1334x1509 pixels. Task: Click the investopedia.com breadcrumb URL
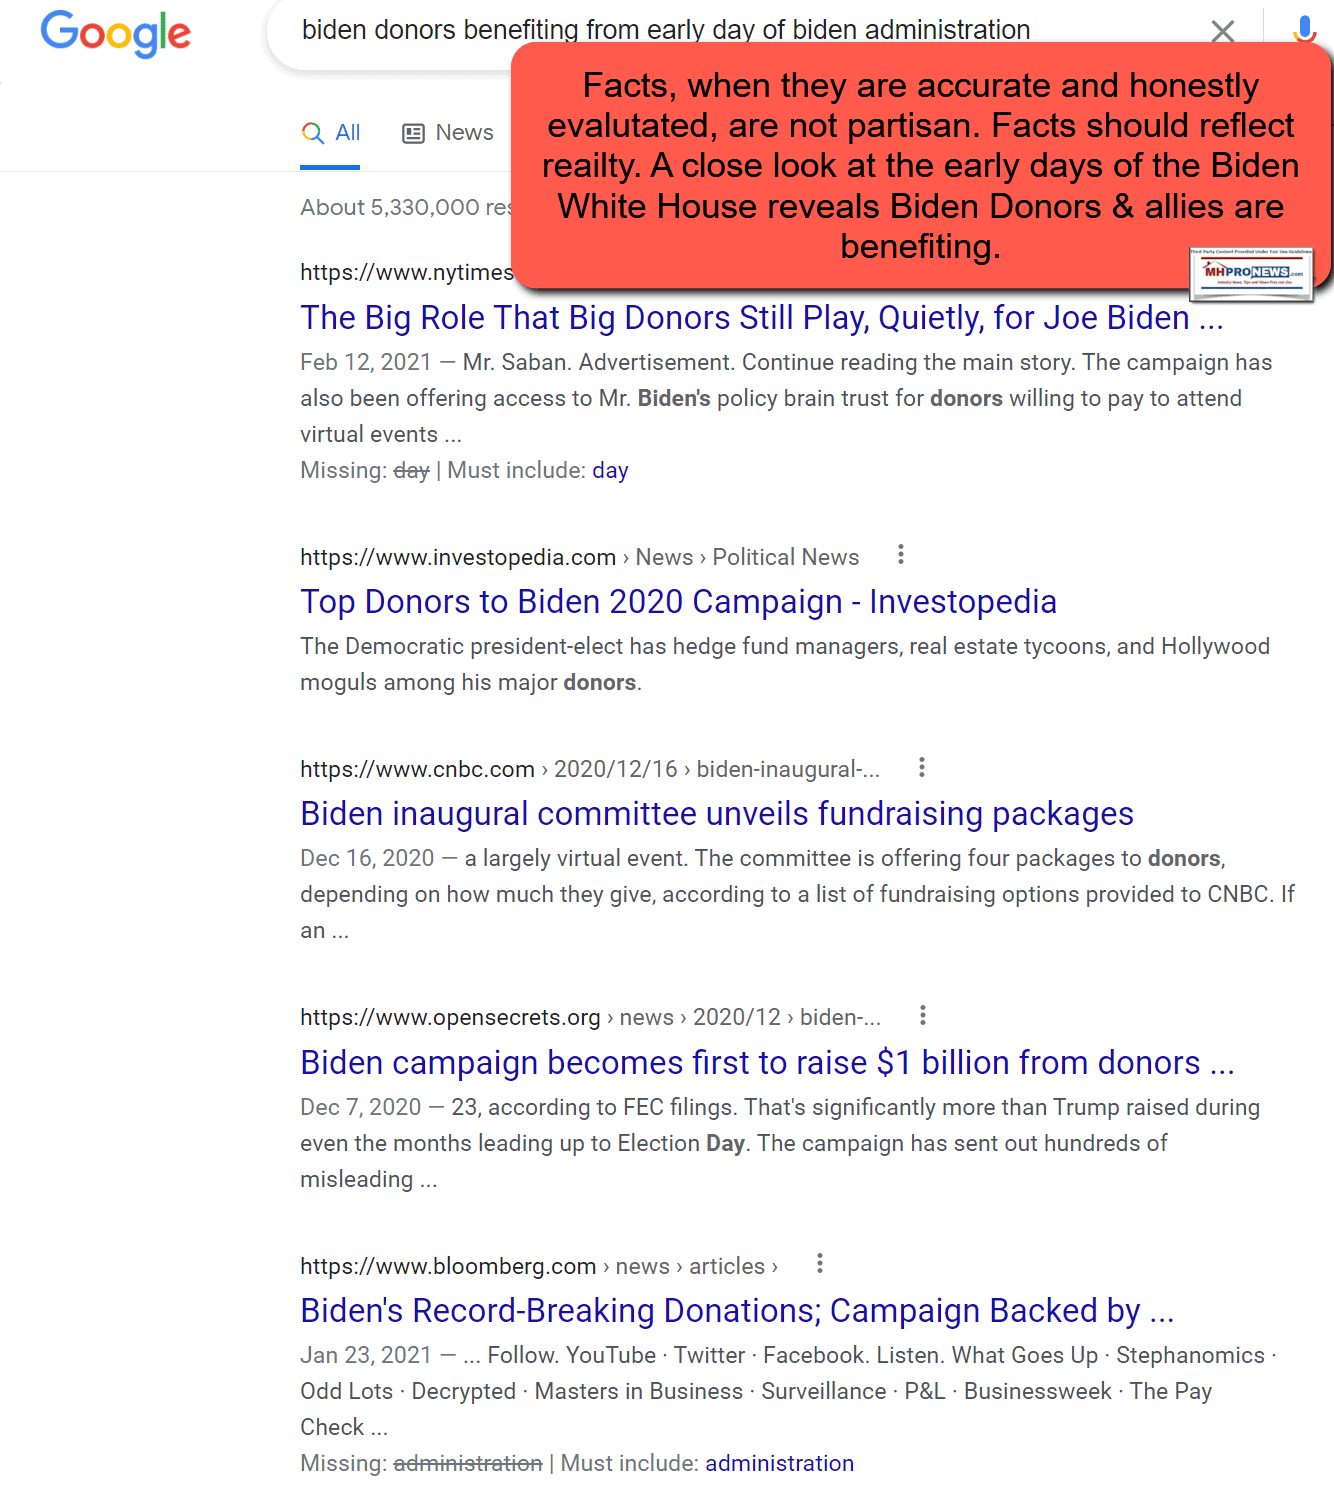[x=457, y=558]
